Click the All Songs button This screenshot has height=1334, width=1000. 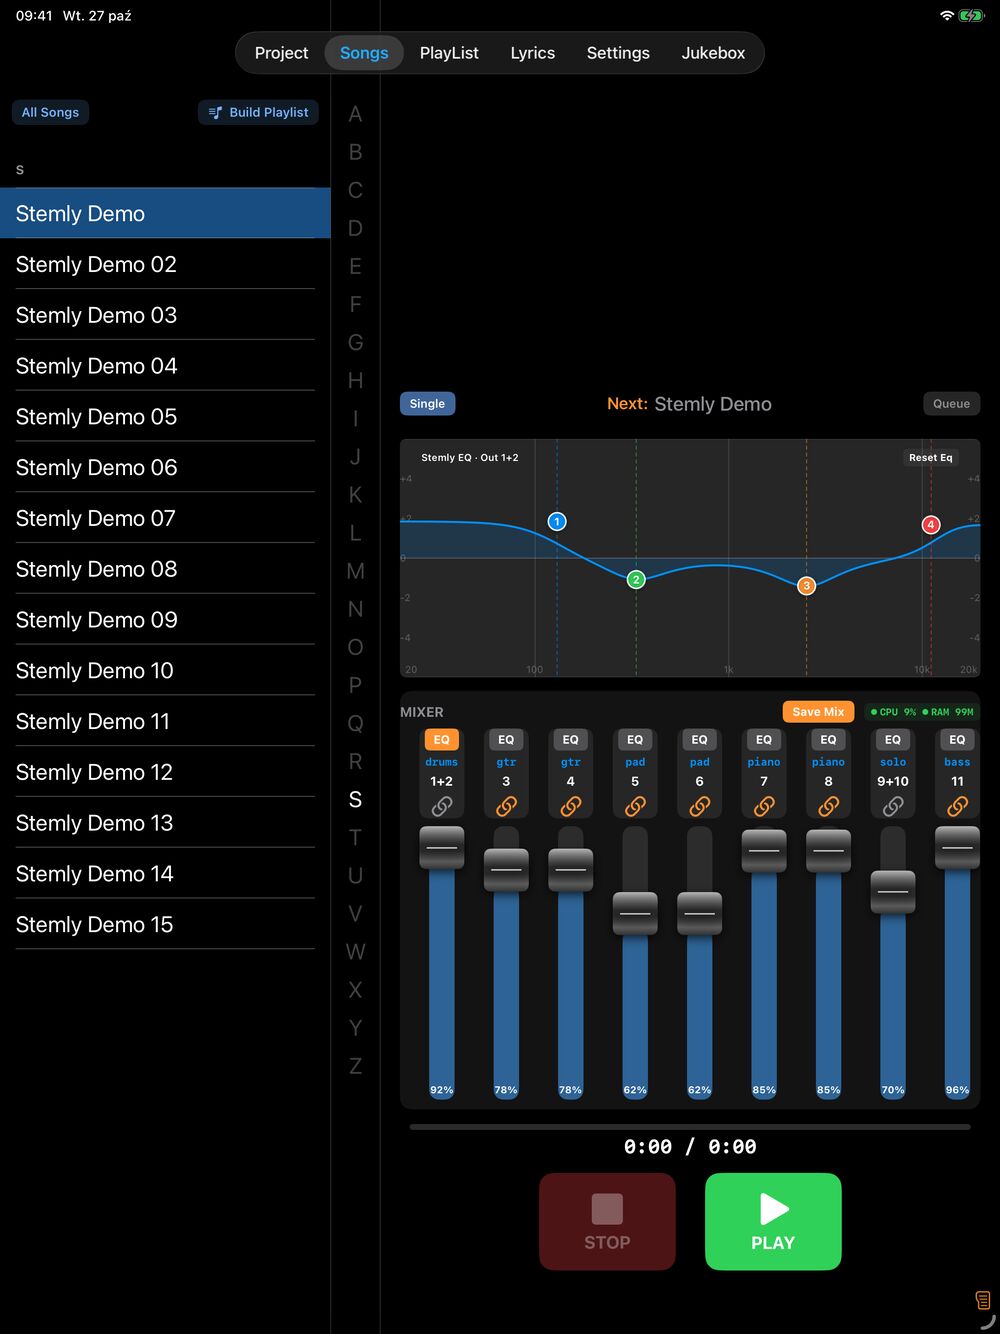[x=50, y=112]
